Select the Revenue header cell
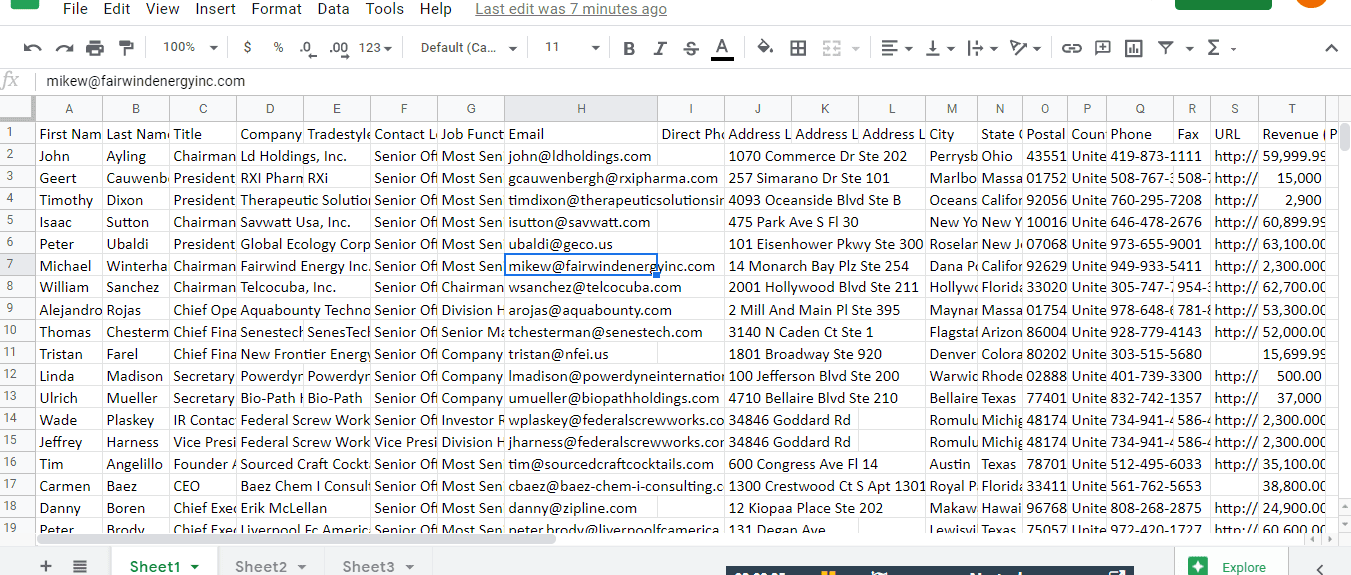The image size is (1351, 575). pos(1292,134)
